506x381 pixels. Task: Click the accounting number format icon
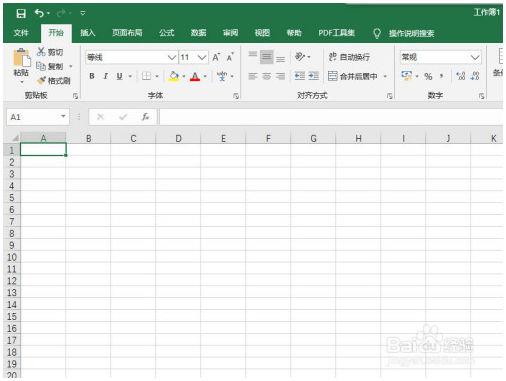406,76
